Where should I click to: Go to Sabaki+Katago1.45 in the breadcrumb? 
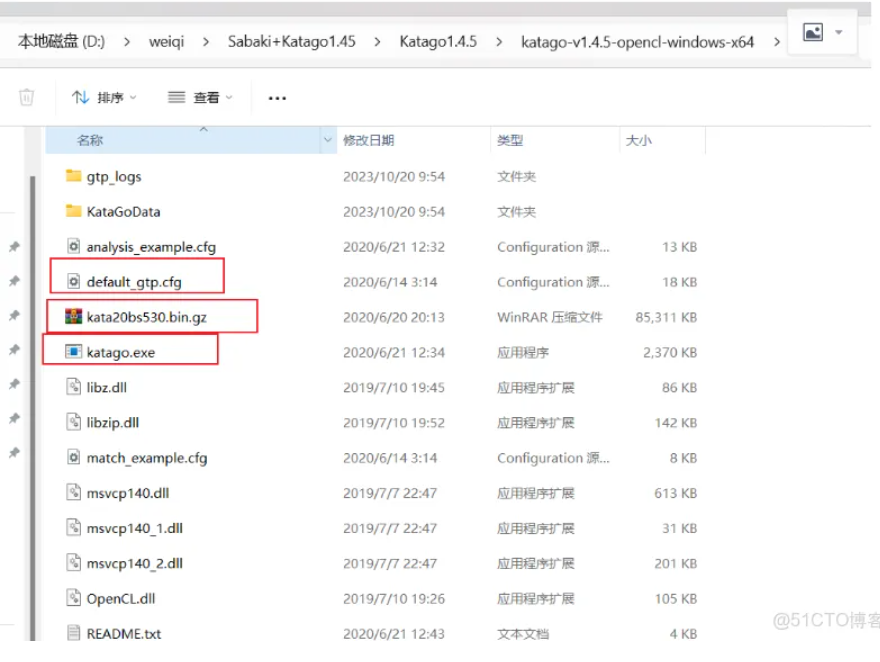[291, 42]
